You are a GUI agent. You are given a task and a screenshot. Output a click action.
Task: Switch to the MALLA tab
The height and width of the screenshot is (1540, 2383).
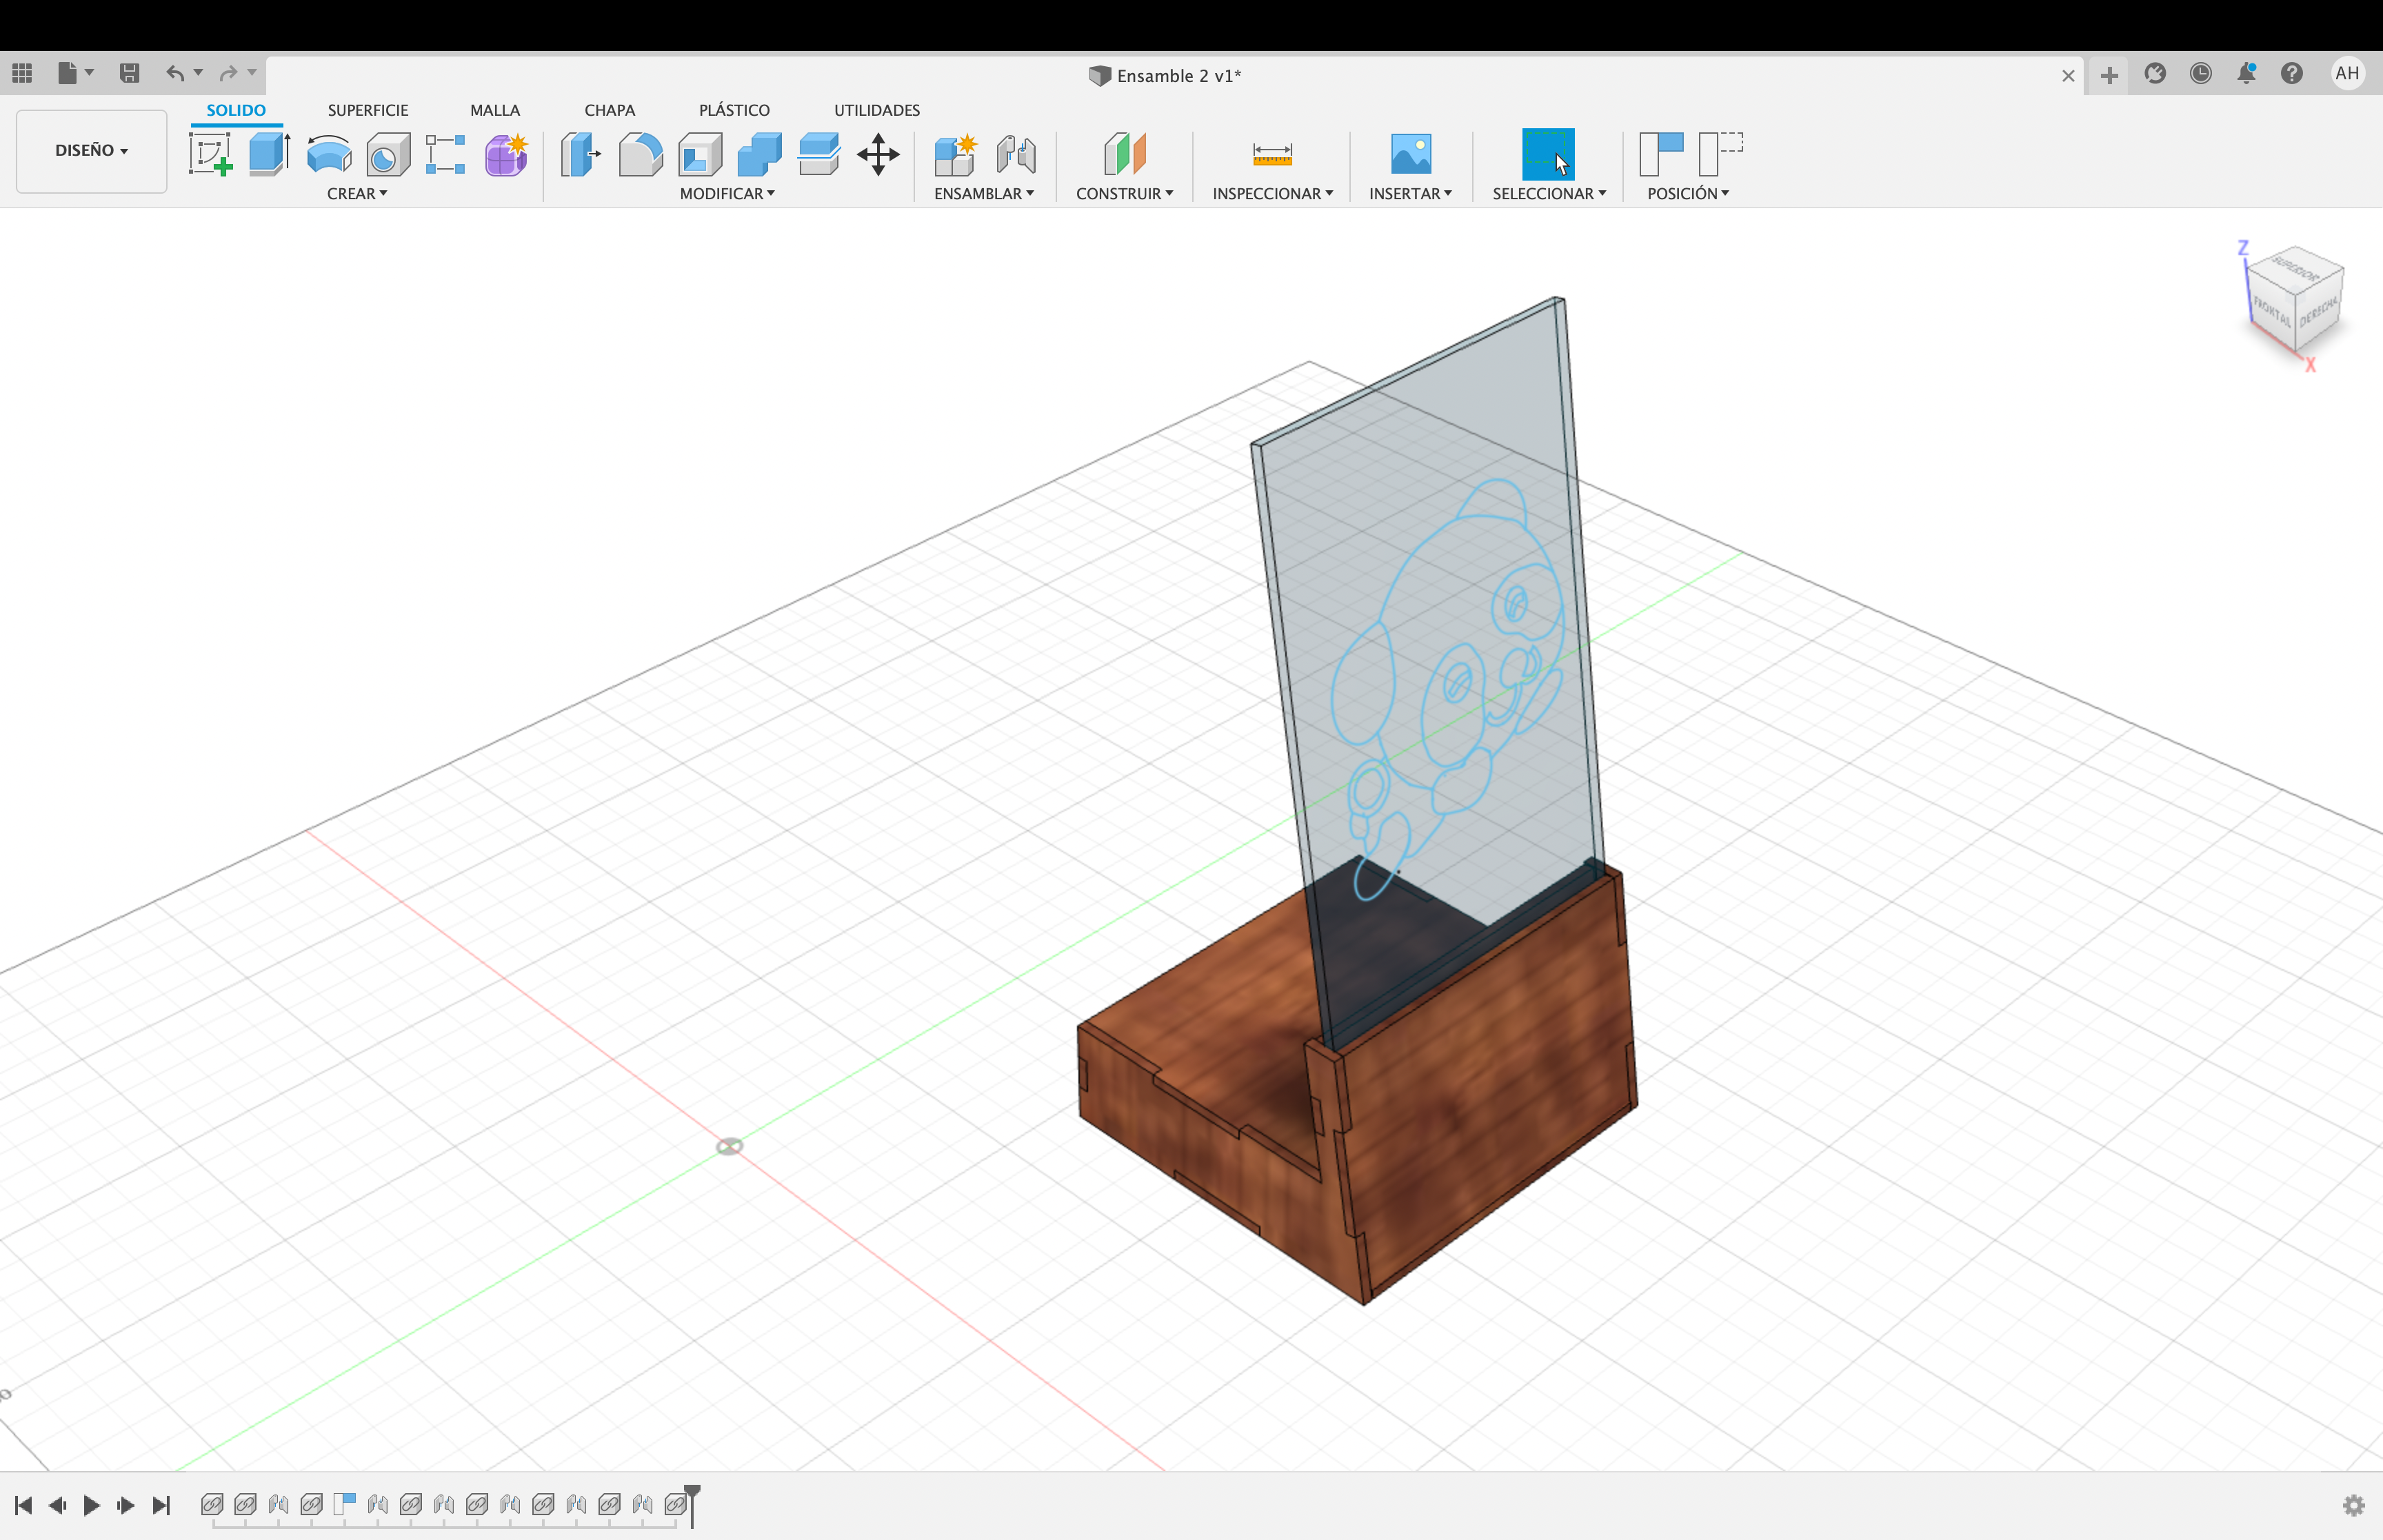pyautogui.click(x=495, y=110)
